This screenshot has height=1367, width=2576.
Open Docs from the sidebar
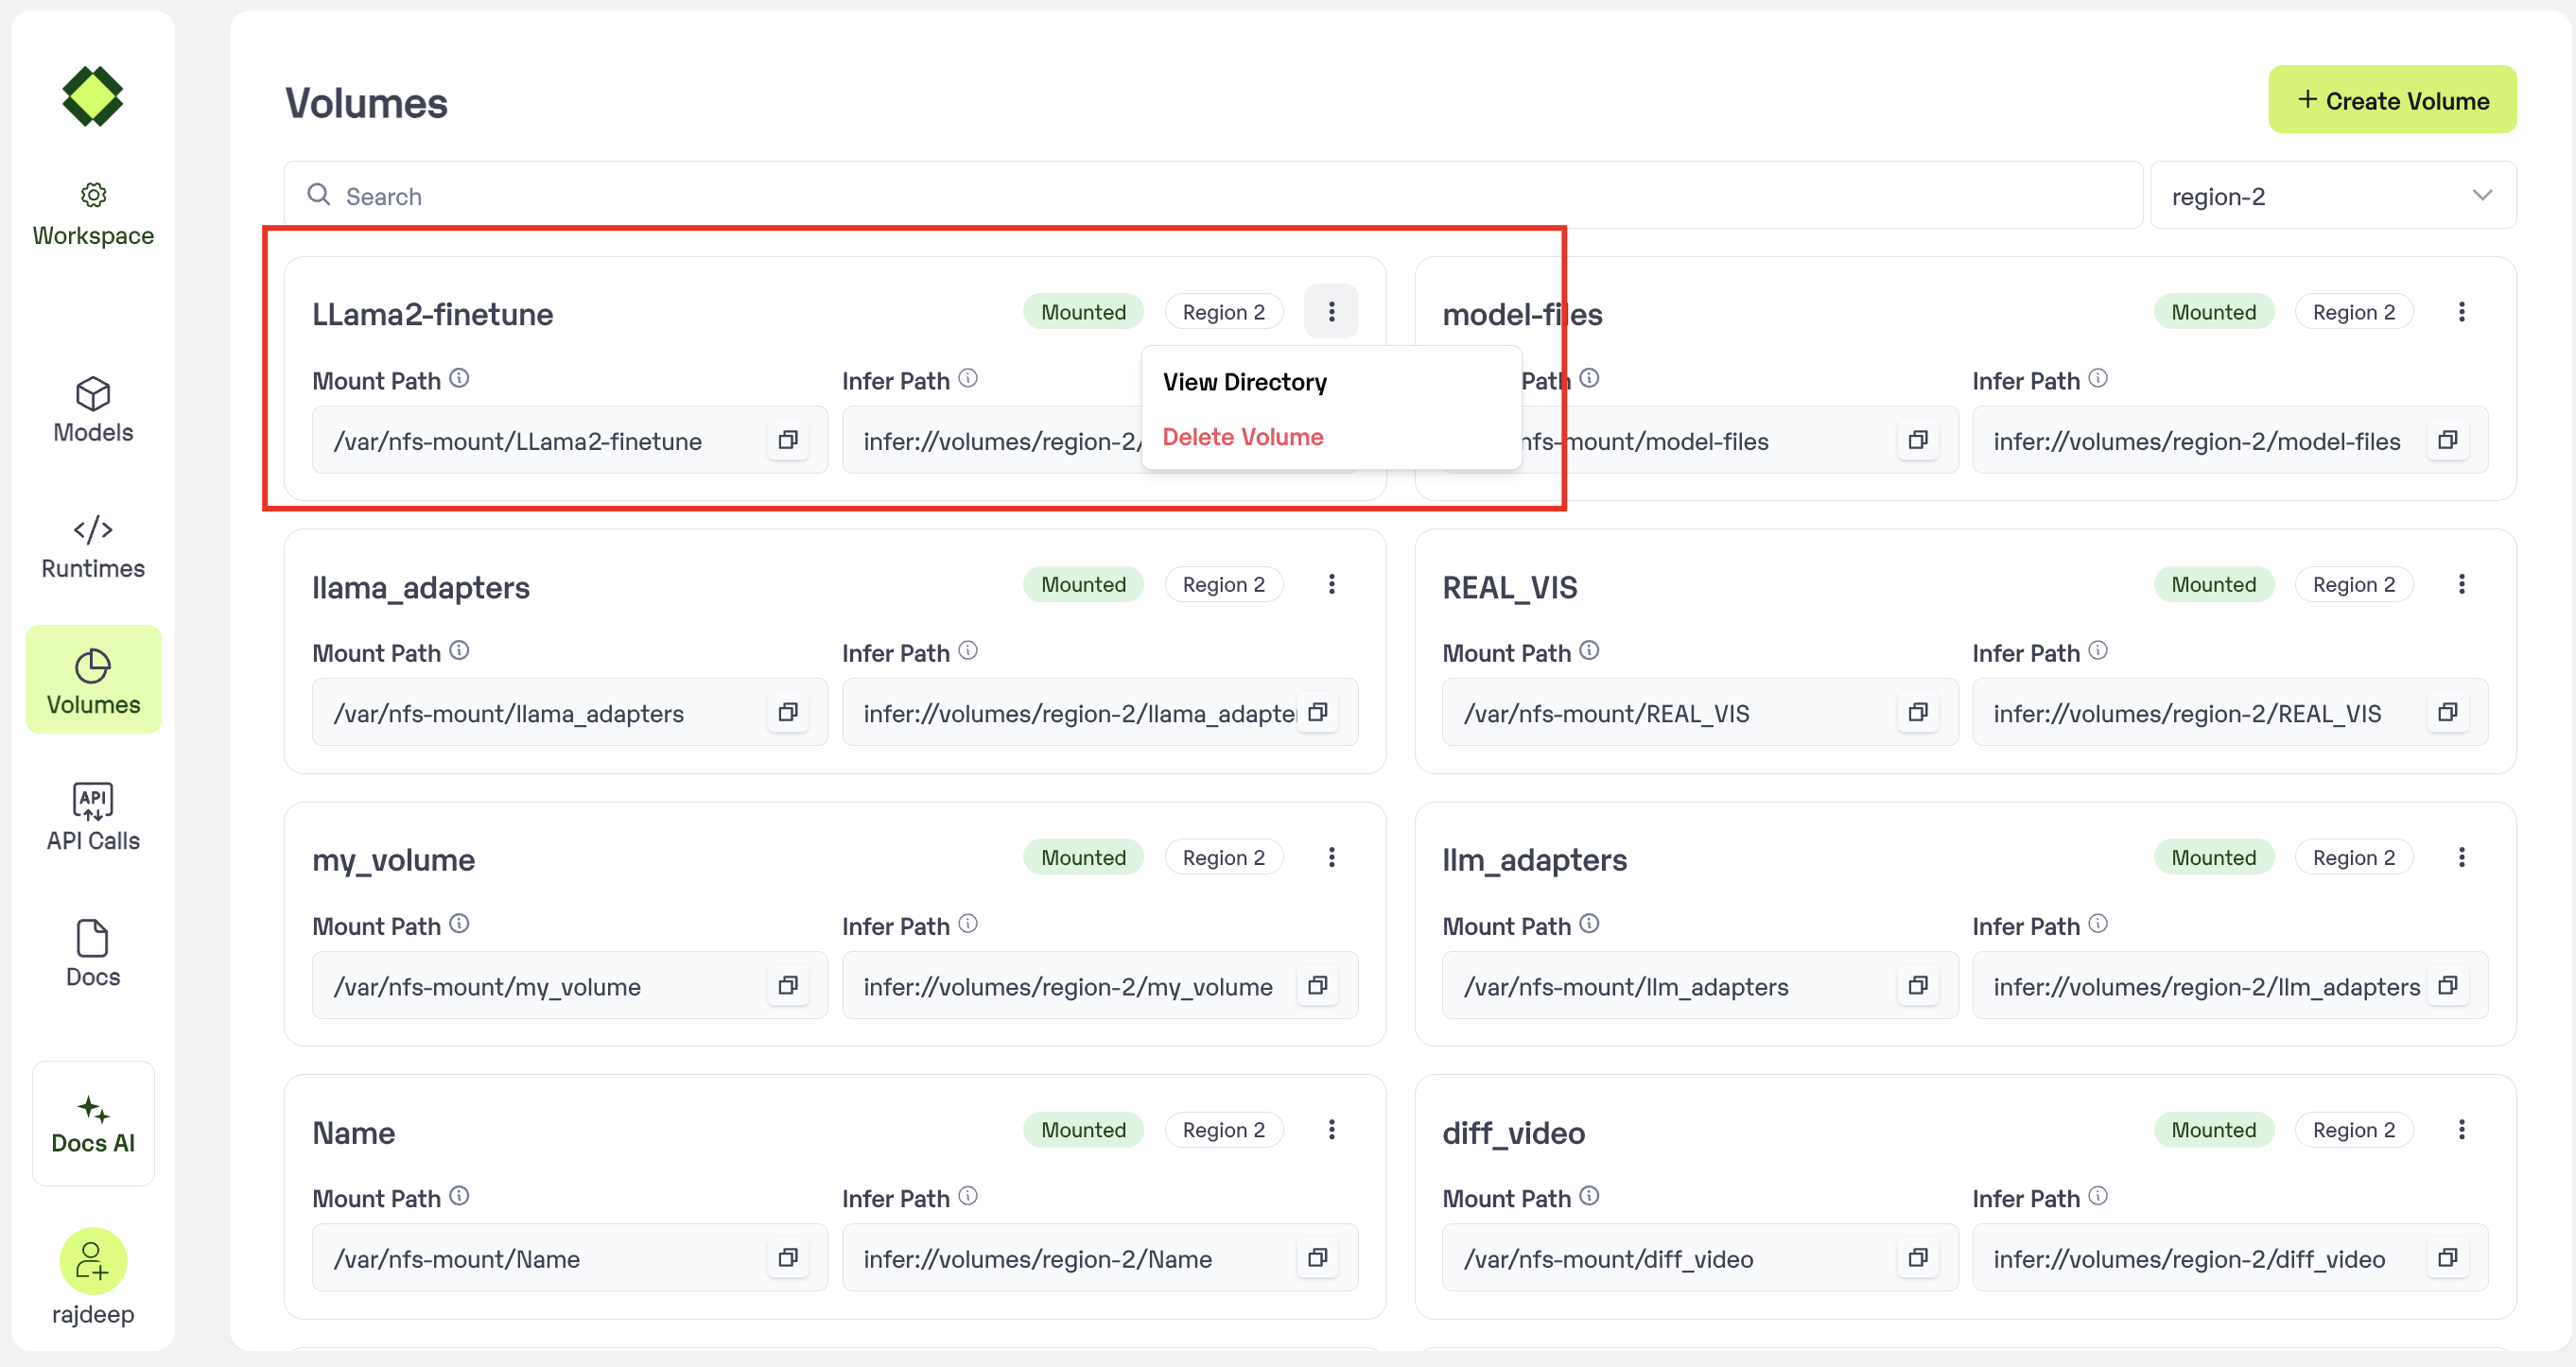(x=93, y=953)
